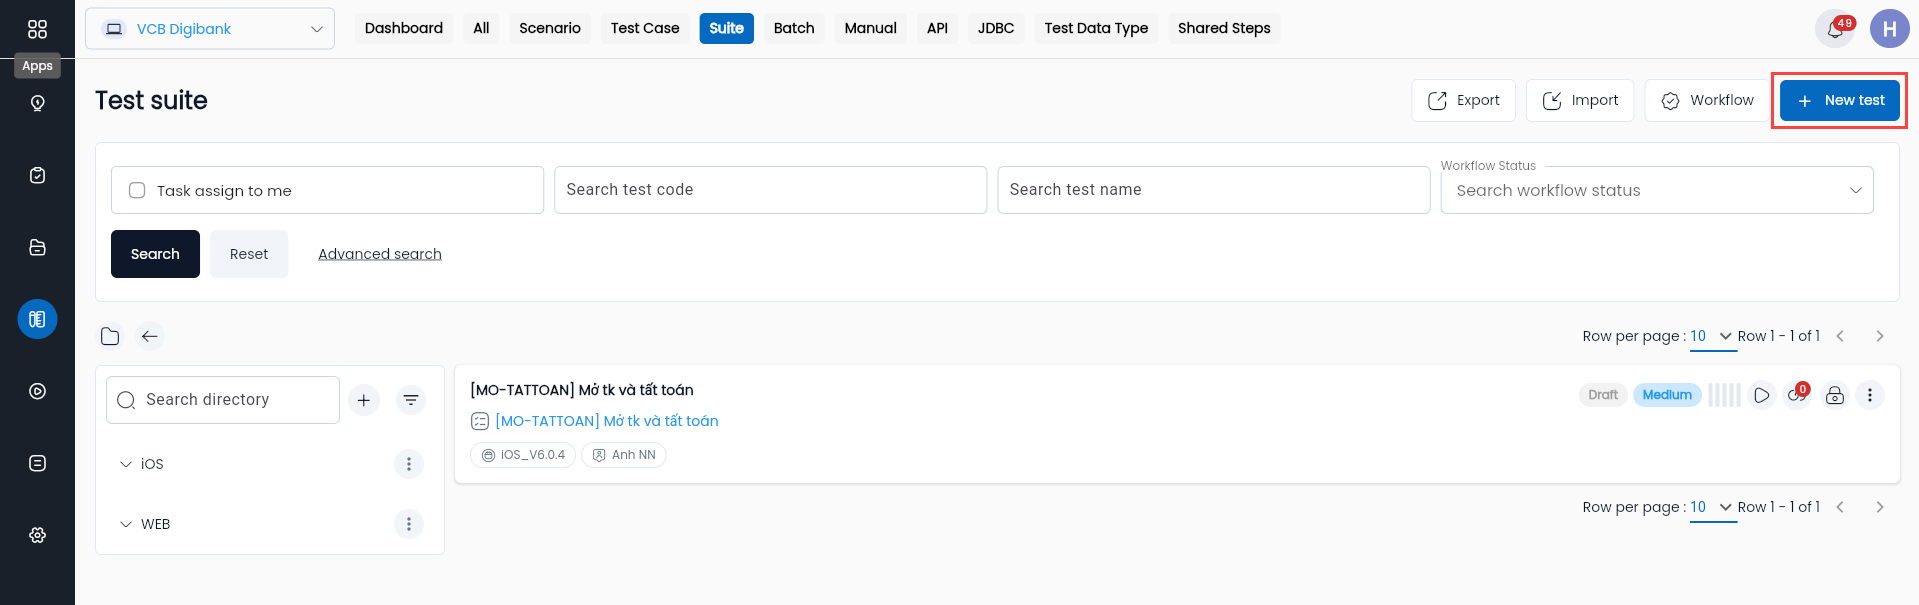Open the three-dot menu for WEB directory

coord(408,524)
